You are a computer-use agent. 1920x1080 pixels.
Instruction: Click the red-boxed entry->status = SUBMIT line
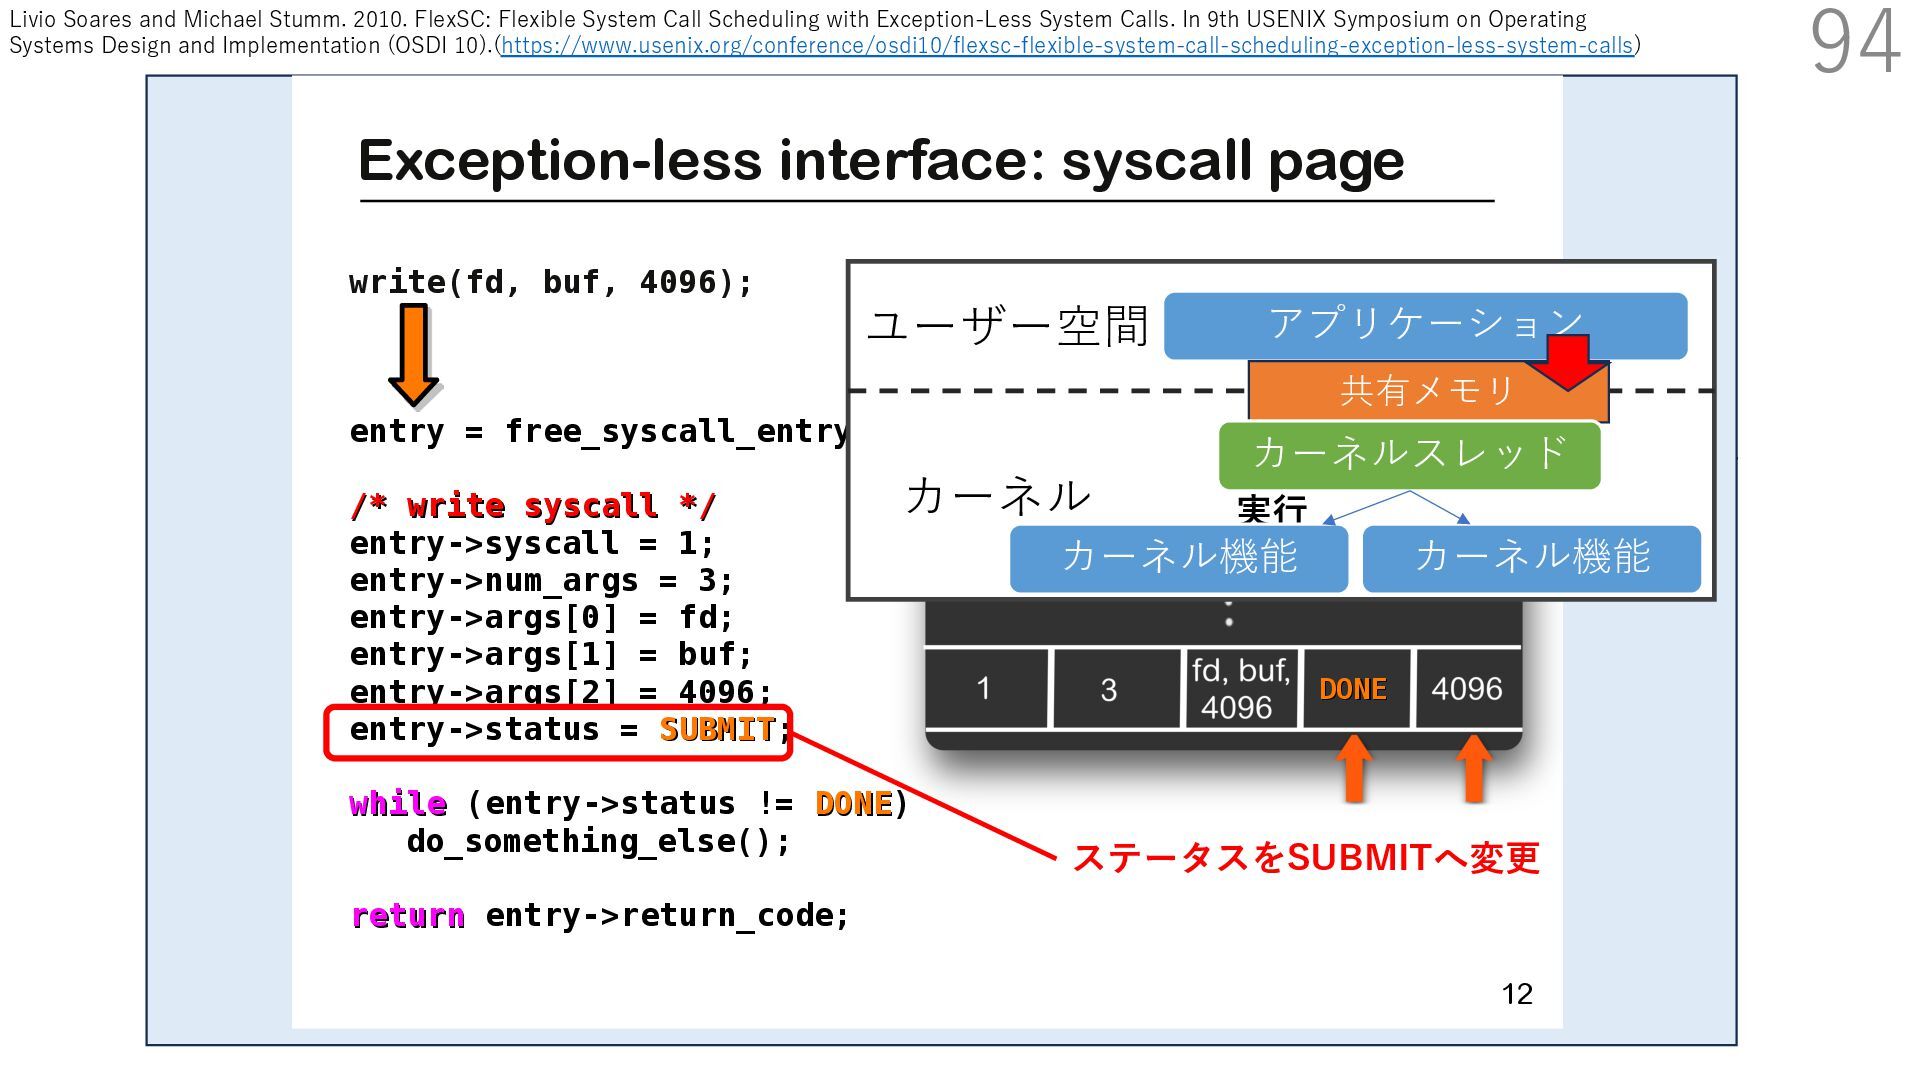pyautogui.click(x=558, y=731)
